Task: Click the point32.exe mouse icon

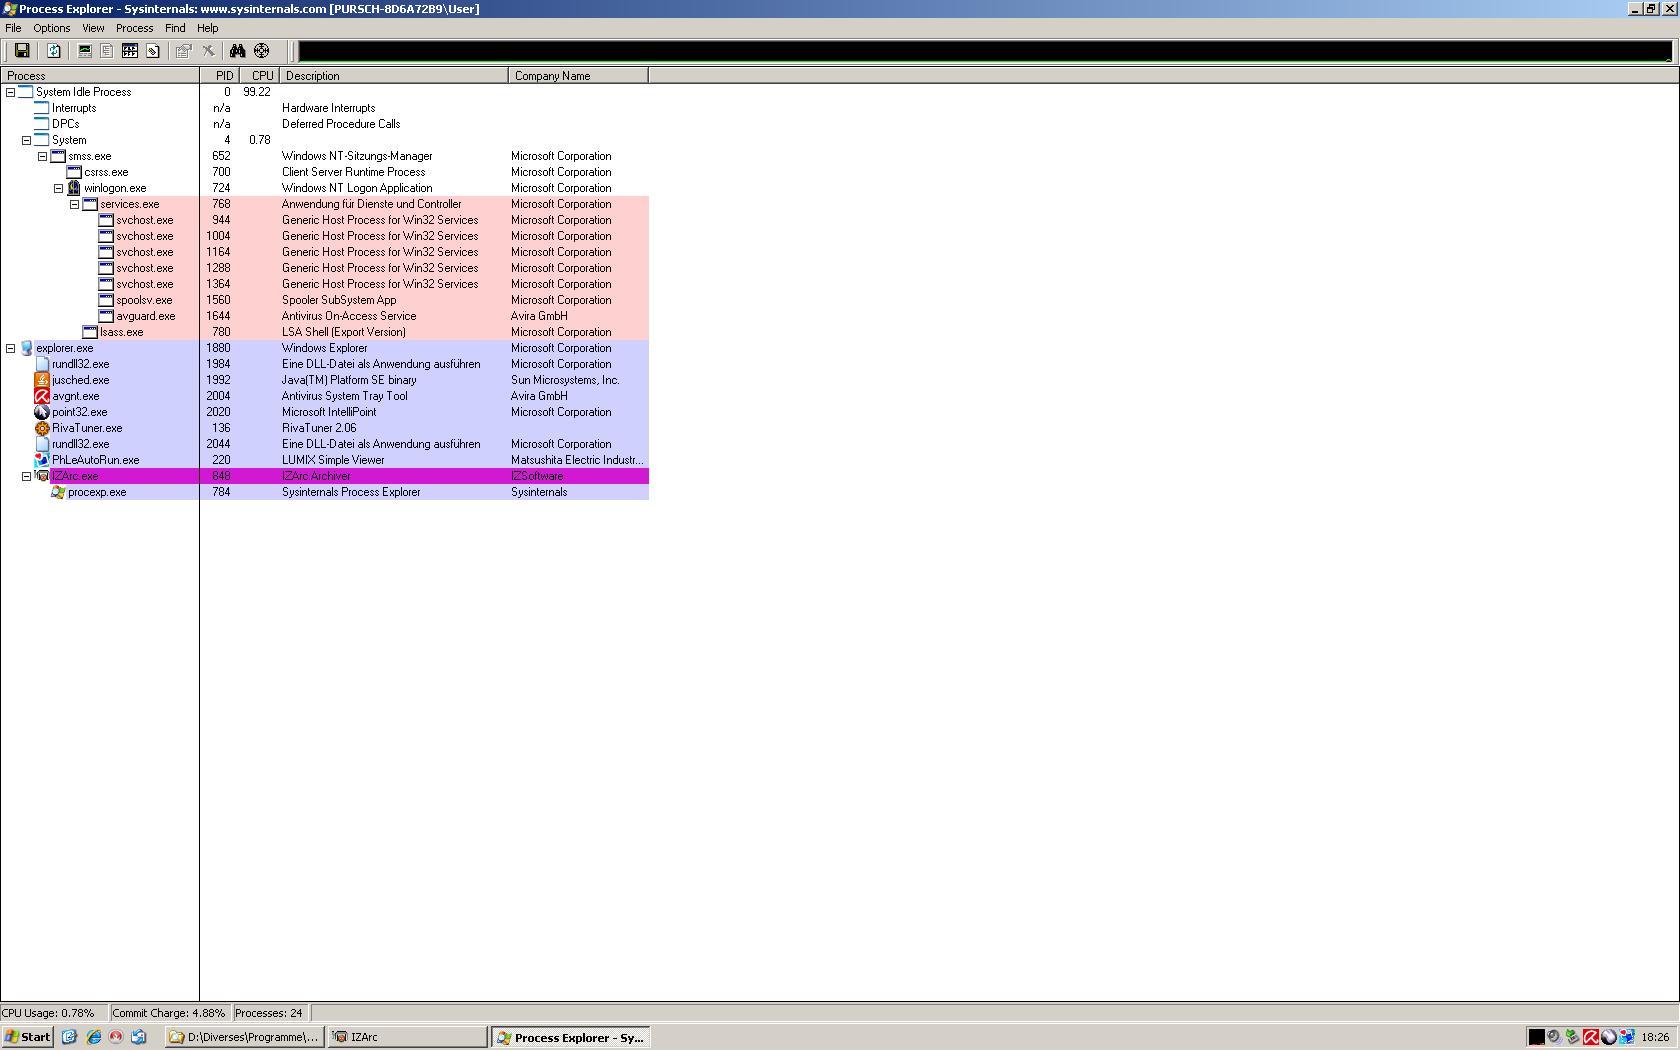Action: point(42,412)
